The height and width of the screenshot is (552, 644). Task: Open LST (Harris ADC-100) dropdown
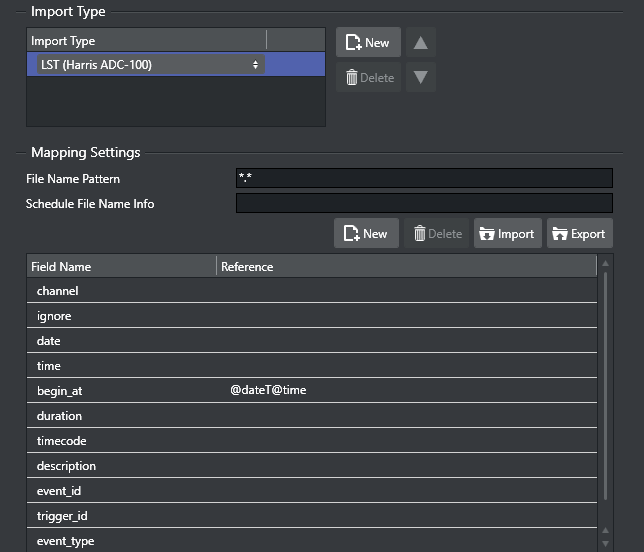pos(150,65)
